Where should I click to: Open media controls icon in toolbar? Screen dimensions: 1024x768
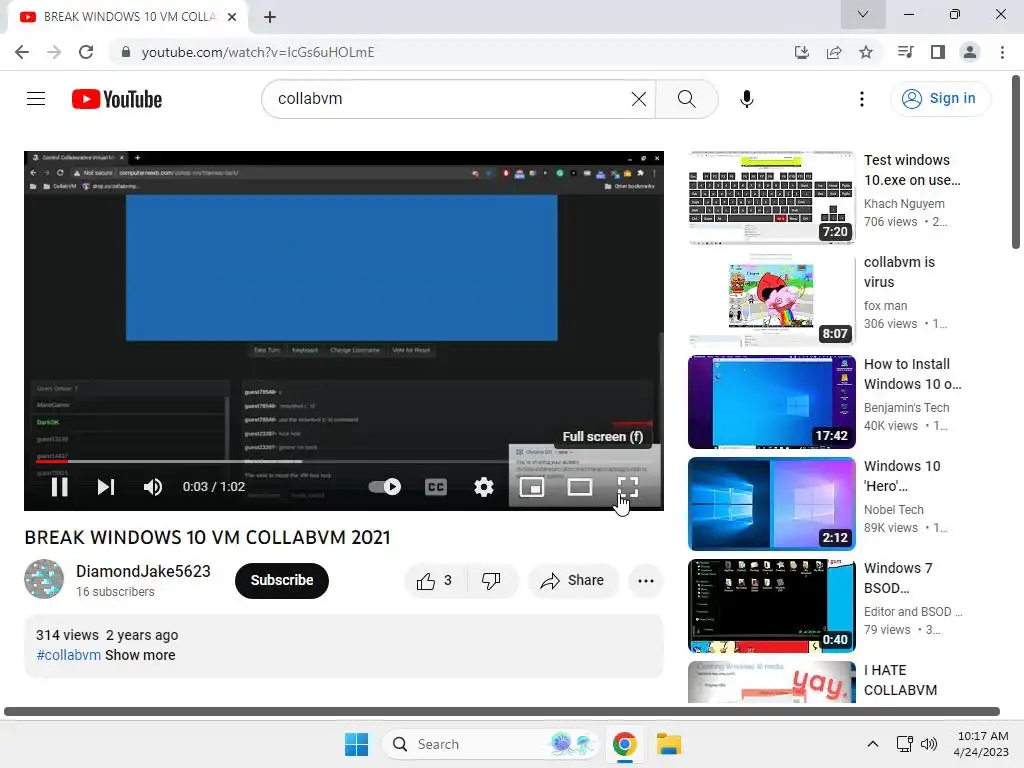[906, 52]
